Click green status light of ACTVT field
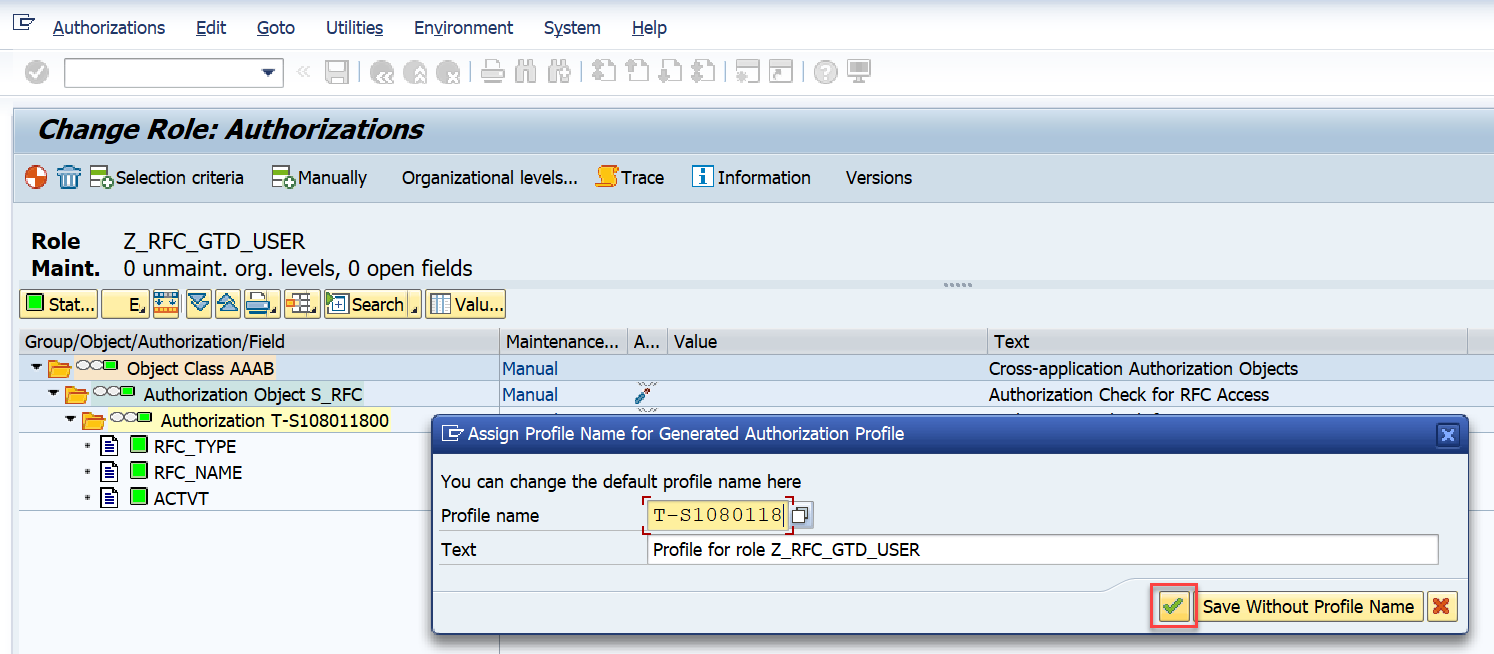Image resolution: width=1494 pixels, height=654 pixels. click(x=139, y=498)
